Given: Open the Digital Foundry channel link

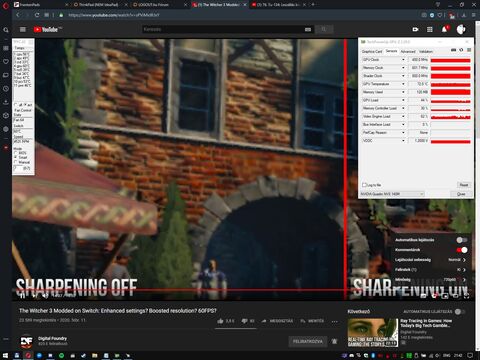Looking at the screenshot, I should (x=52, y=339).
